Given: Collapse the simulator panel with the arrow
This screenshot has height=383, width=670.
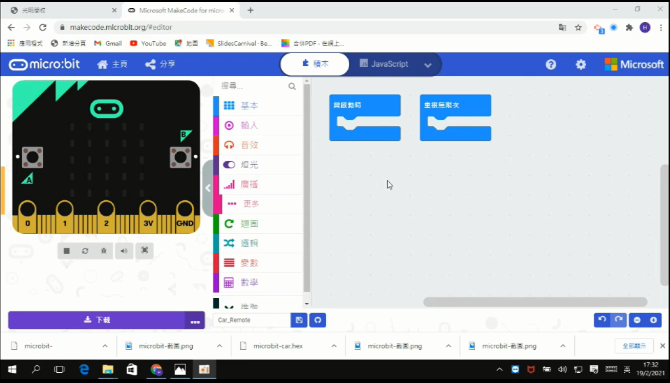Looking at the screenshot, I should 208,188.
